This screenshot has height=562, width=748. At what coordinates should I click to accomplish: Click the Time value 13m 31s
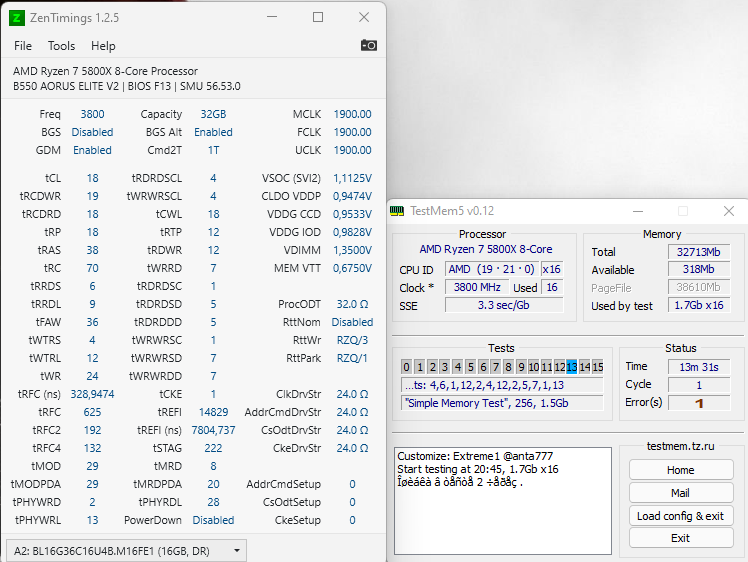pyautogui.click(x=699, y=367)
